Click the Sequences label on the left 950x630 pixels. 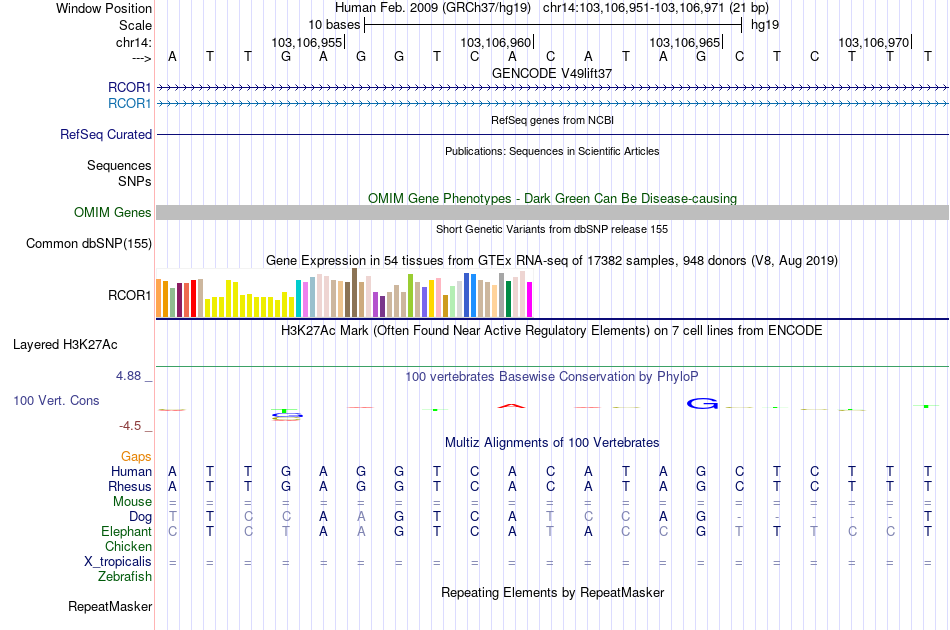(119, 165)
